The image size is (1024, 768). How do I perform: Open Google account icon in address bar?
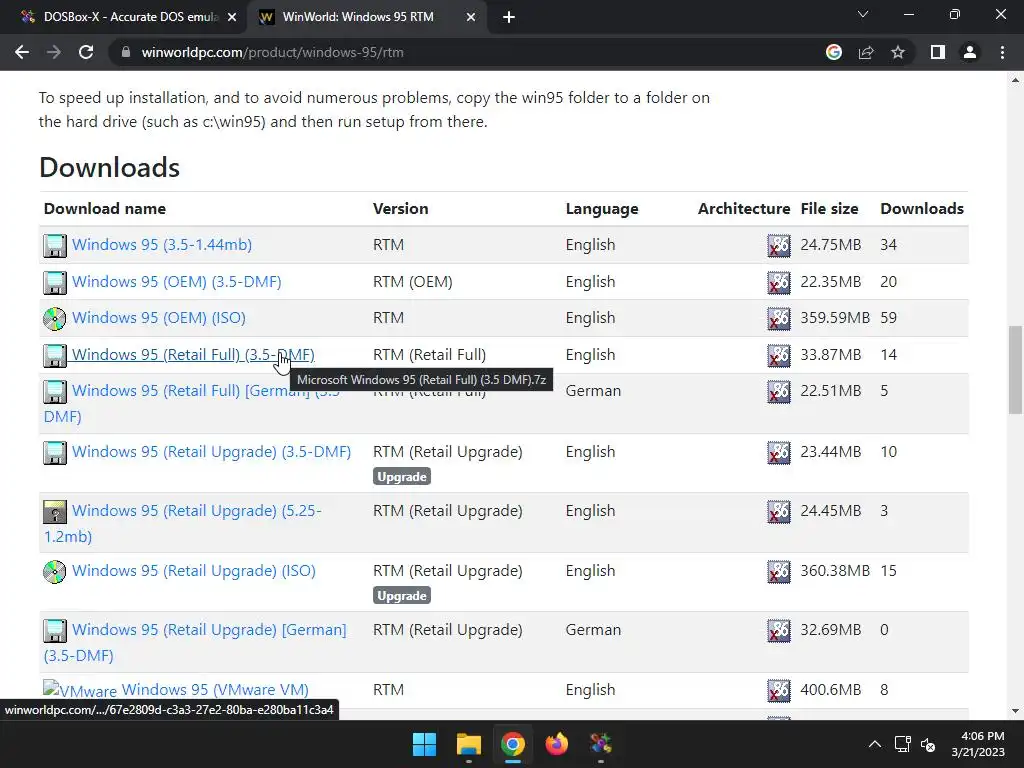(833, 52)
